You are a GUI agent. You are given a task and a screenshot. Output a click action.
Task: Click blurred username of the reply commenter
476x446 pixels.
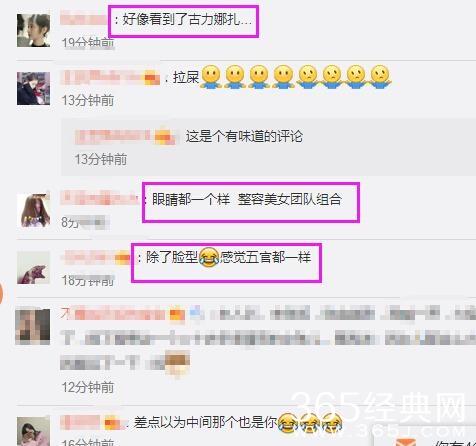[112, 136]
